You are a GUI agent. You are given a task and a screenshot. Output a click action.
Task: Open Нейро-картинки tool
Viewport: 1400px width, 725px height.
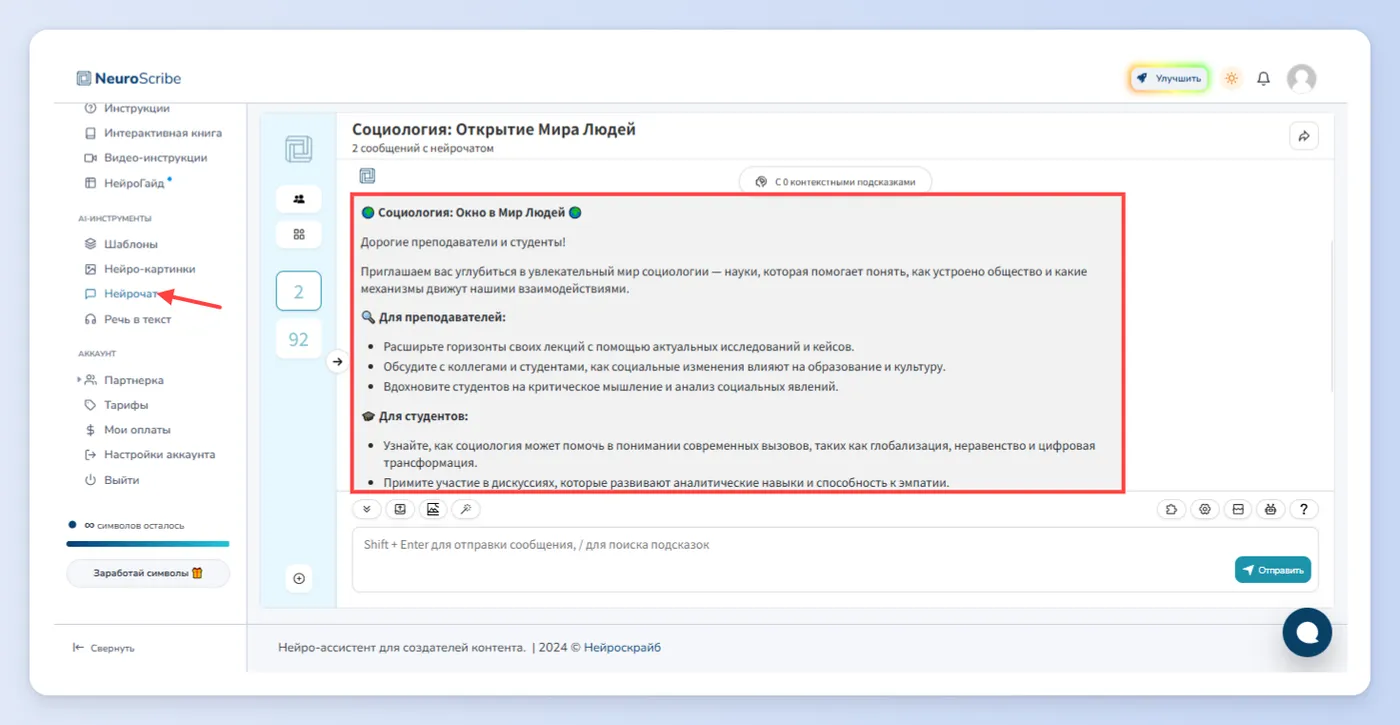click(140, 269)
